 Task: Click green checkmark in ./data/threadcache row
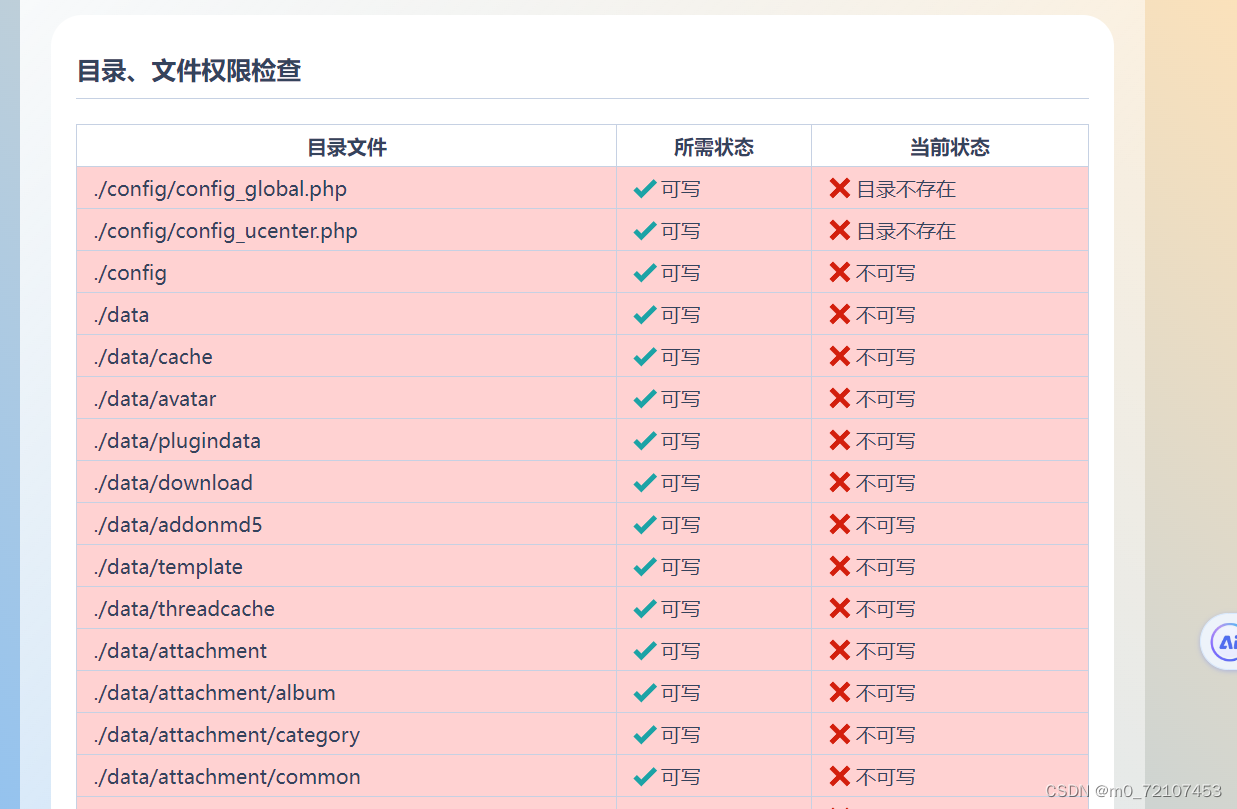click(645, 608)
